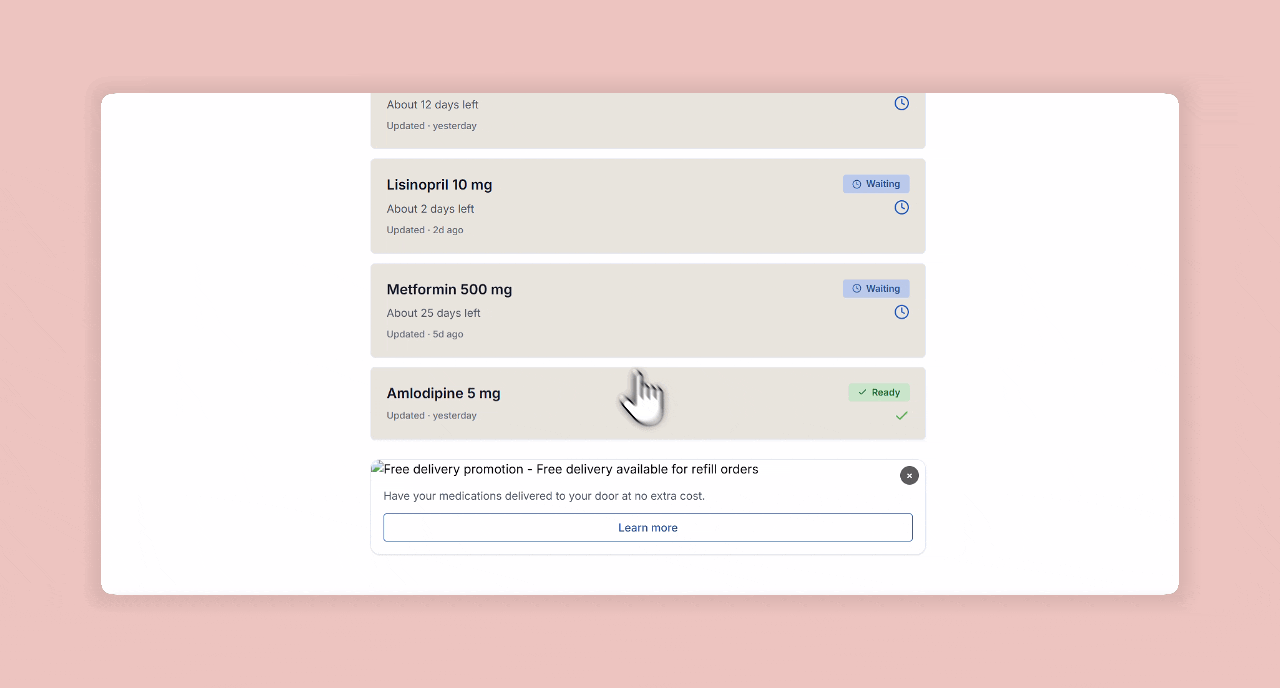Screen dimensions: 1280x688
Task: Click the clock icon inside the Lisinopril Waiting badge
Action: coord(855,183)
